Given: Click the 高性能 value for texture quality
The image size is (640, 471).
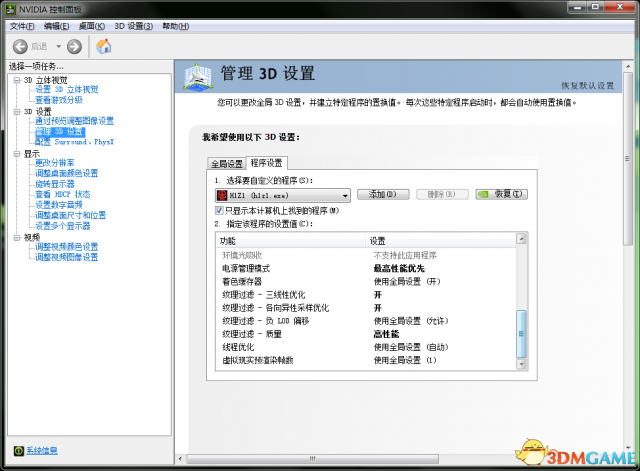Looking at the screenshot, I should (x=386, y=334).
